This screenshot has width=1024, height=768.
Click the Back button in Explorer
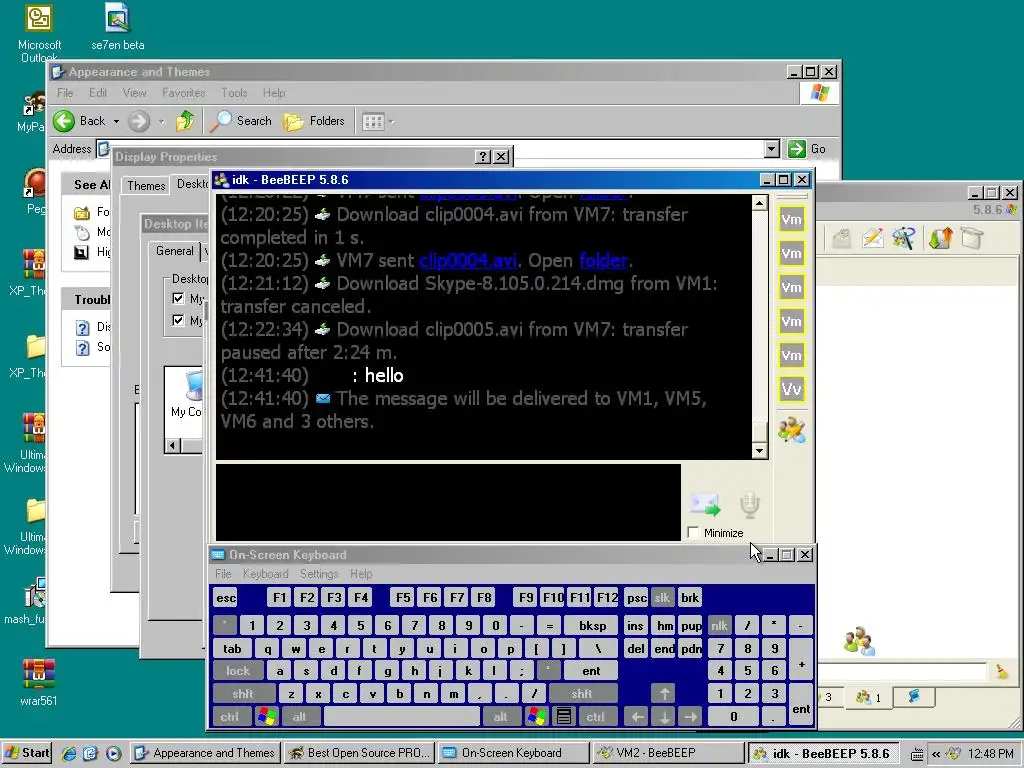point(80,121)
